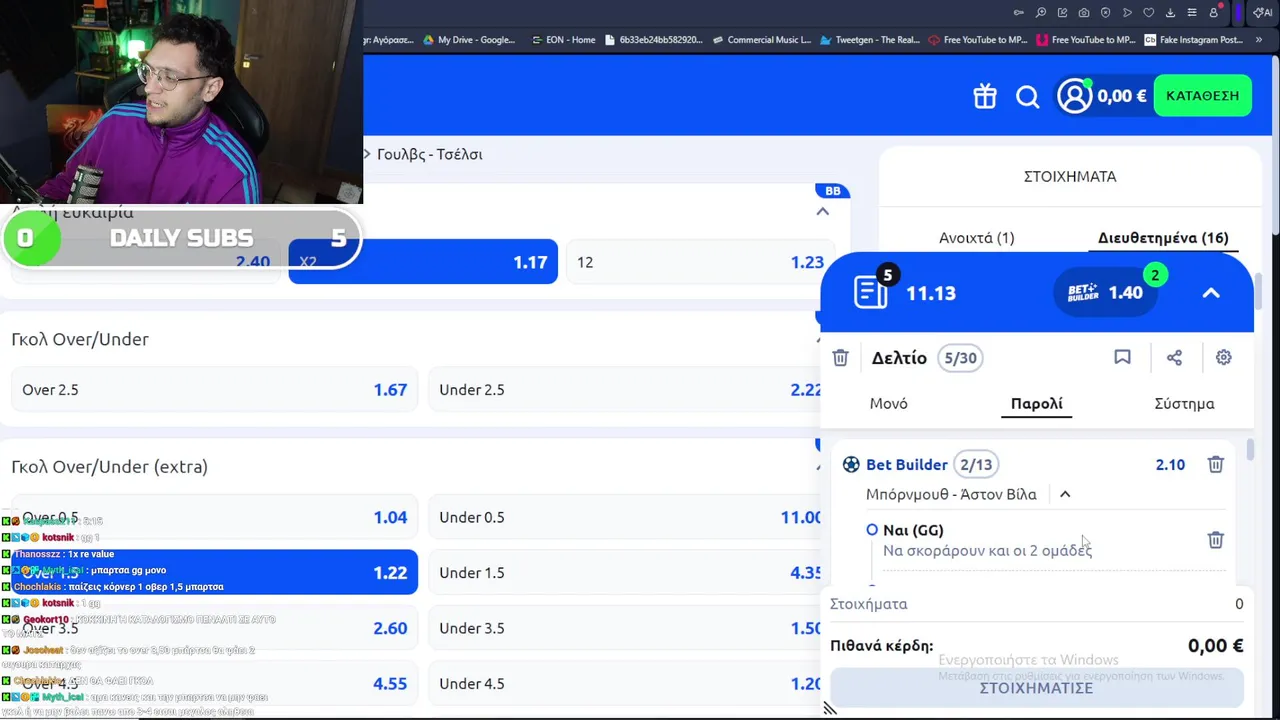Click the Γουλβς - Τσέλσι breadcrumb
Image resolution: width=1280 pixels, height=720 pixels.
429,154
